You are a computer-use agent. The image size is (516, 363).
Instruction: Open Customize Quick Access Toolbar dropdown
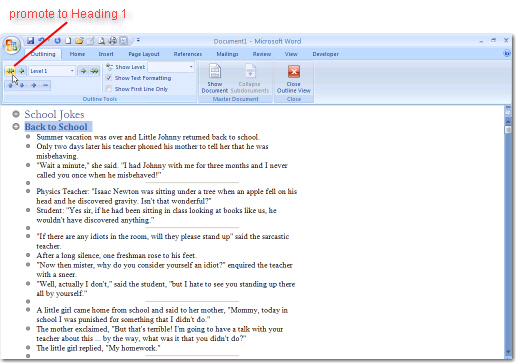(138, 41)
